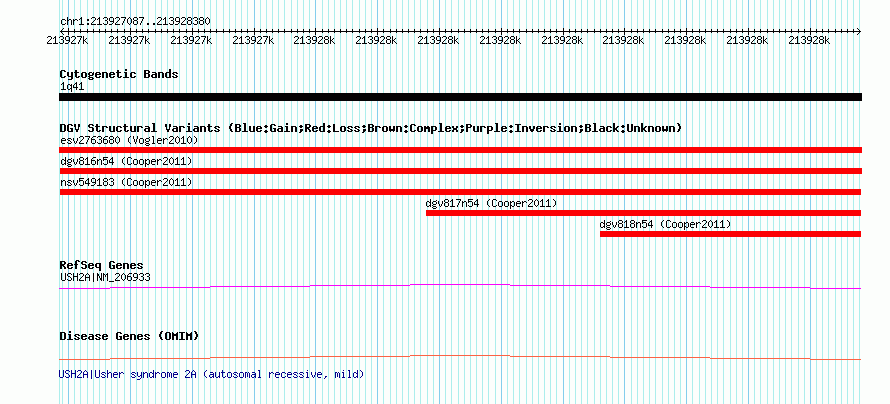Open the USH2A|NM_206933 gene label
890x404 pixels.
pyautogui.click(x=105, y=277)
